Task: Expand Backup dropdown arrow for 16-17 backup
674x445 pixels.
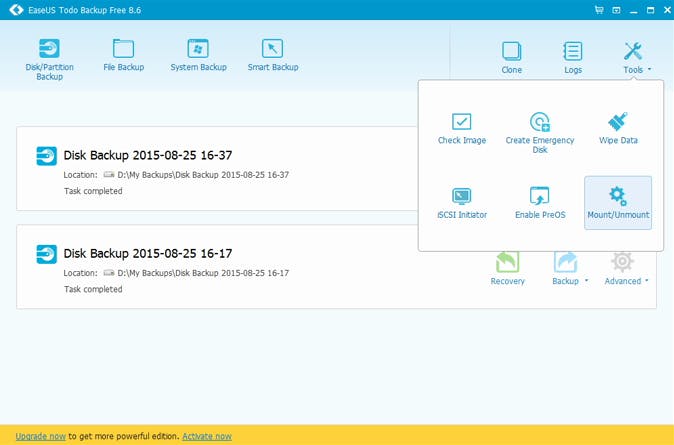Action: (x=586, y=281)
